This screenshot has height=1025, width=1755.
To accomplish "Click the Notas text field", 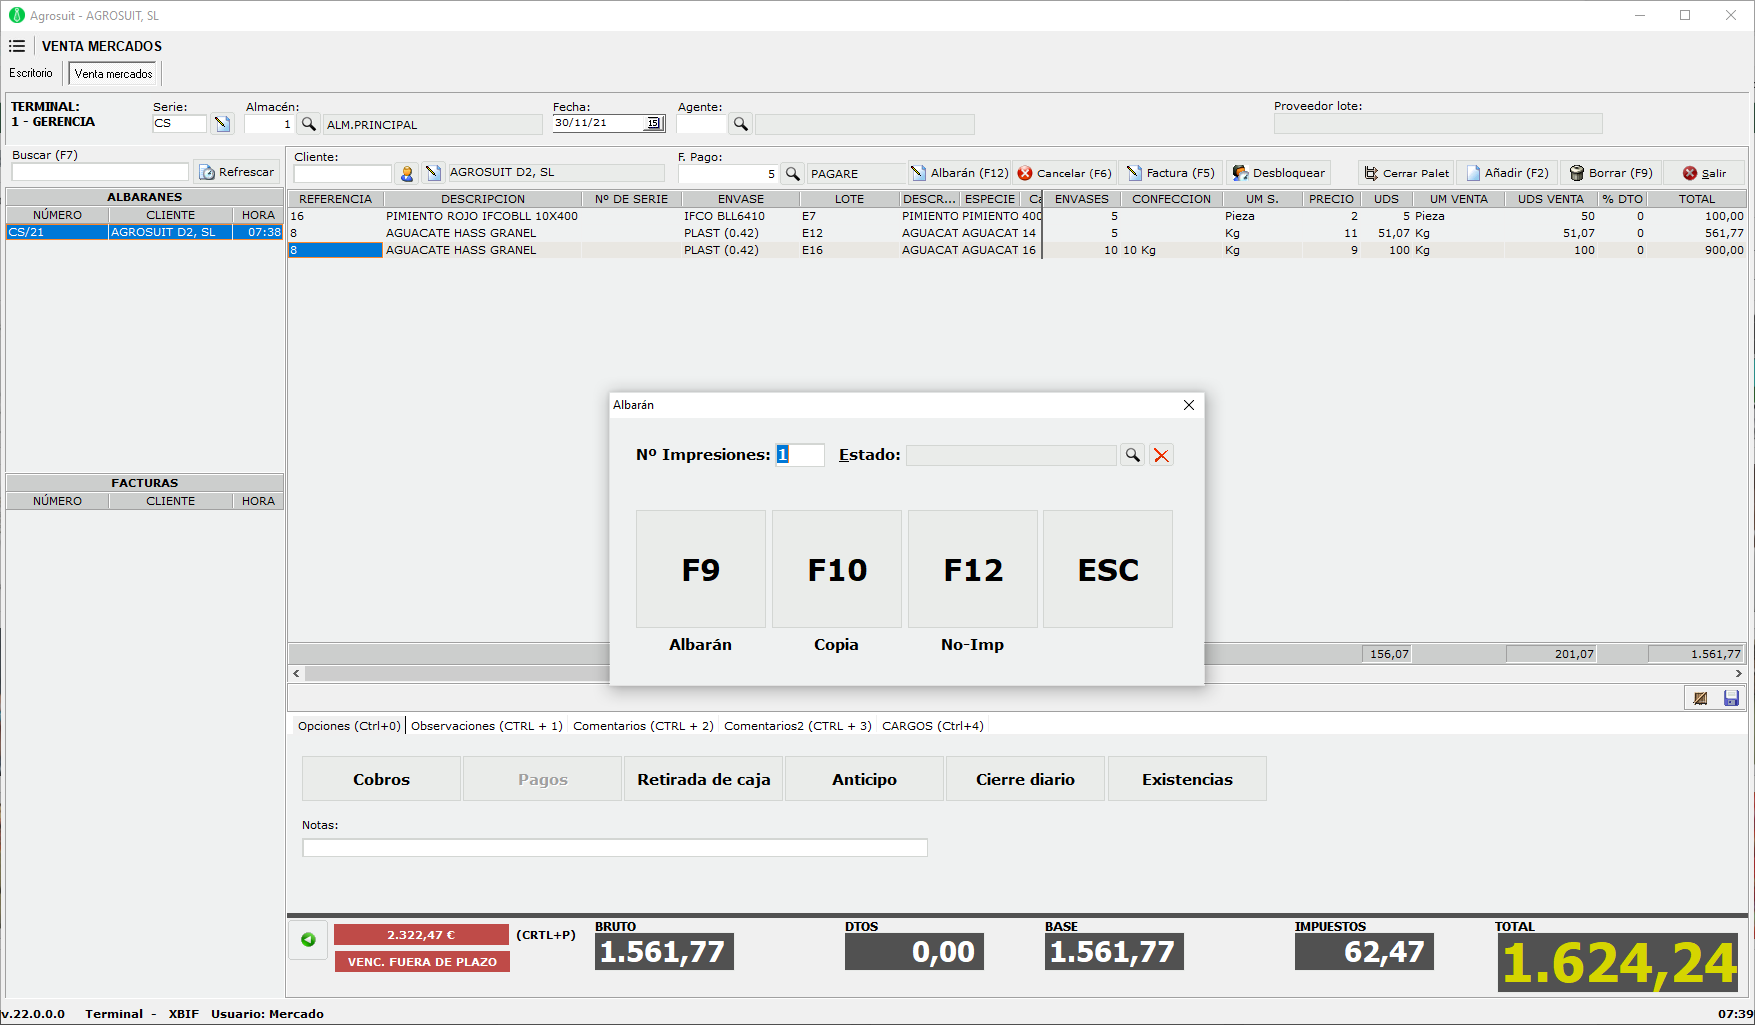I will 615,848.
